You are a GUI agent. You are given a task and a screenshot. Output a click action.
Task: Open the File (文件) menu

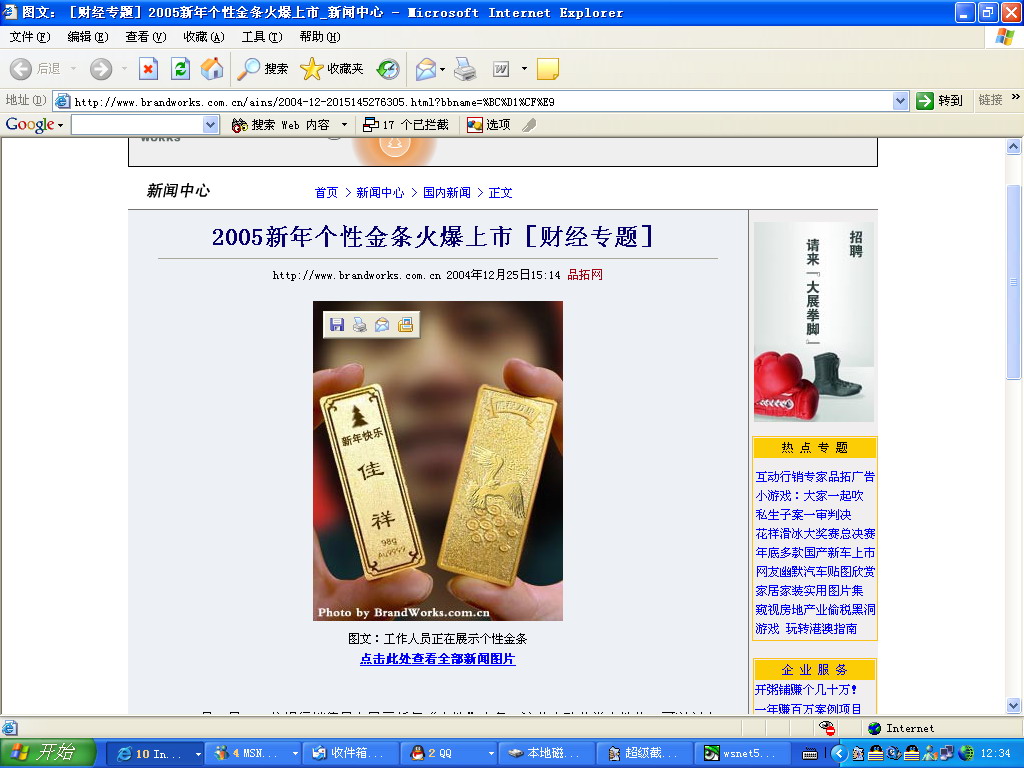(29, 37)
